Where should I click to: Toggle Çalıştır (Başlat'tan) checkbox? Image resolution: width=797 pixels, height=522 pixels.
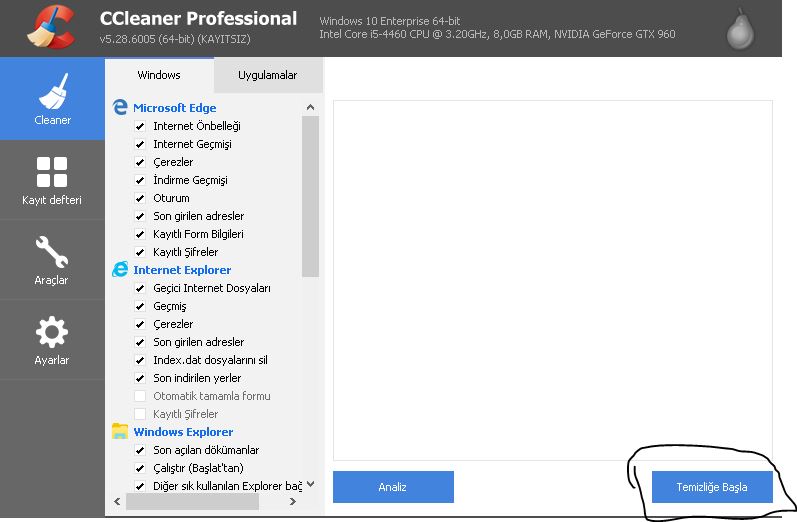click(140, 468)
